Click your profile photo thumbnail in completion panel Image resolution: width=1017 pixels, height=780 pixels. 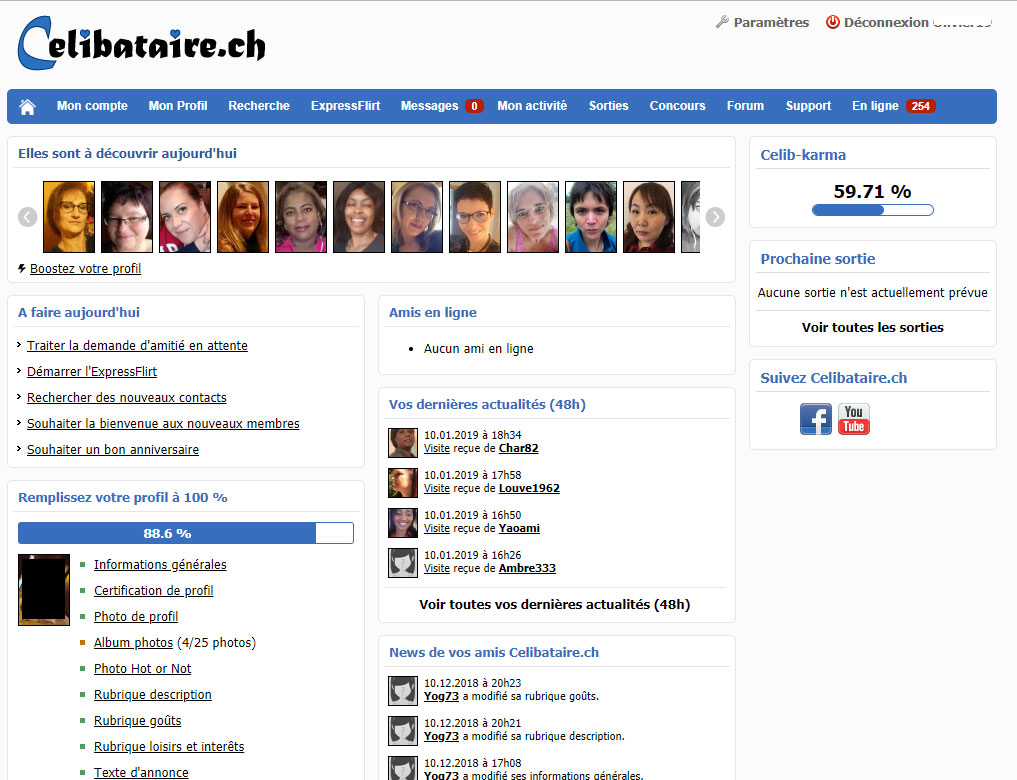tap(43, 590)
